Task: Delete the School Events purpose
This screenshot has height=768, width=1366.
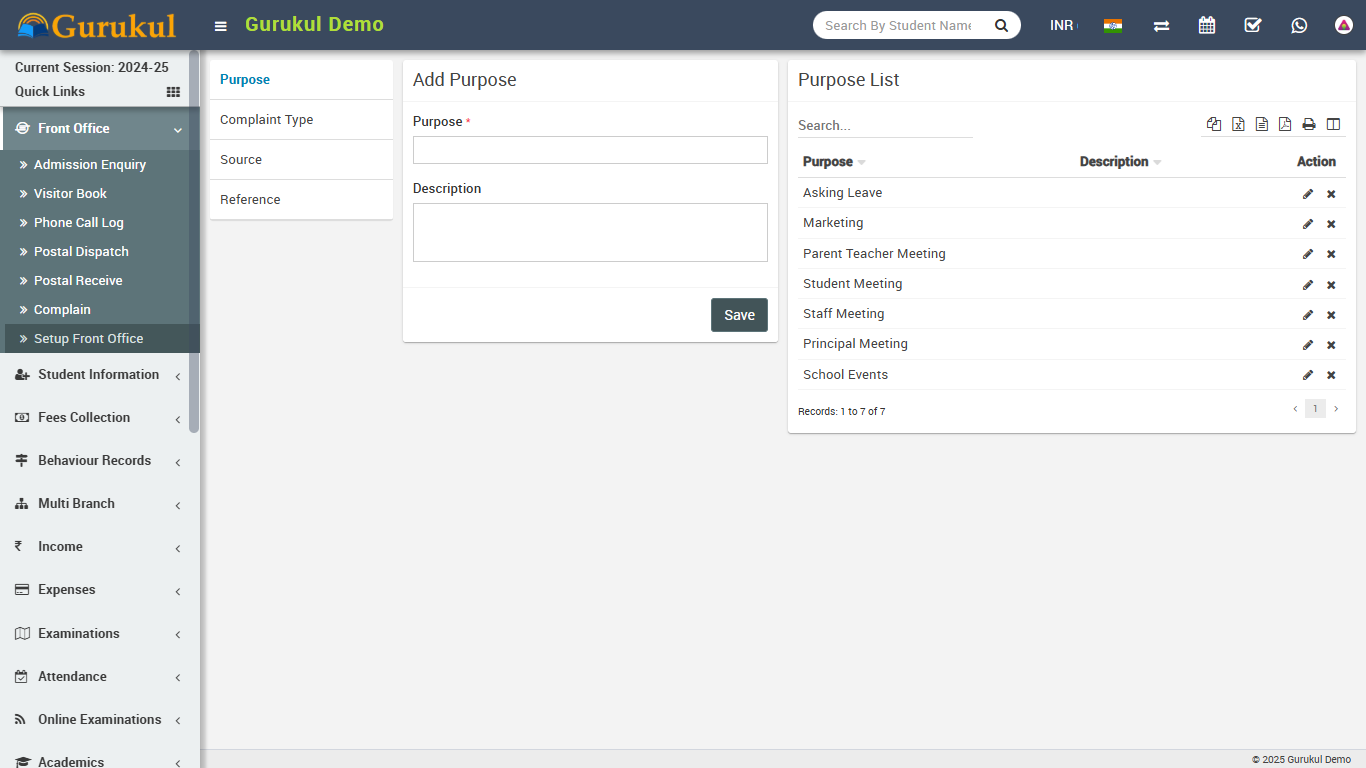Action: 1331,375
